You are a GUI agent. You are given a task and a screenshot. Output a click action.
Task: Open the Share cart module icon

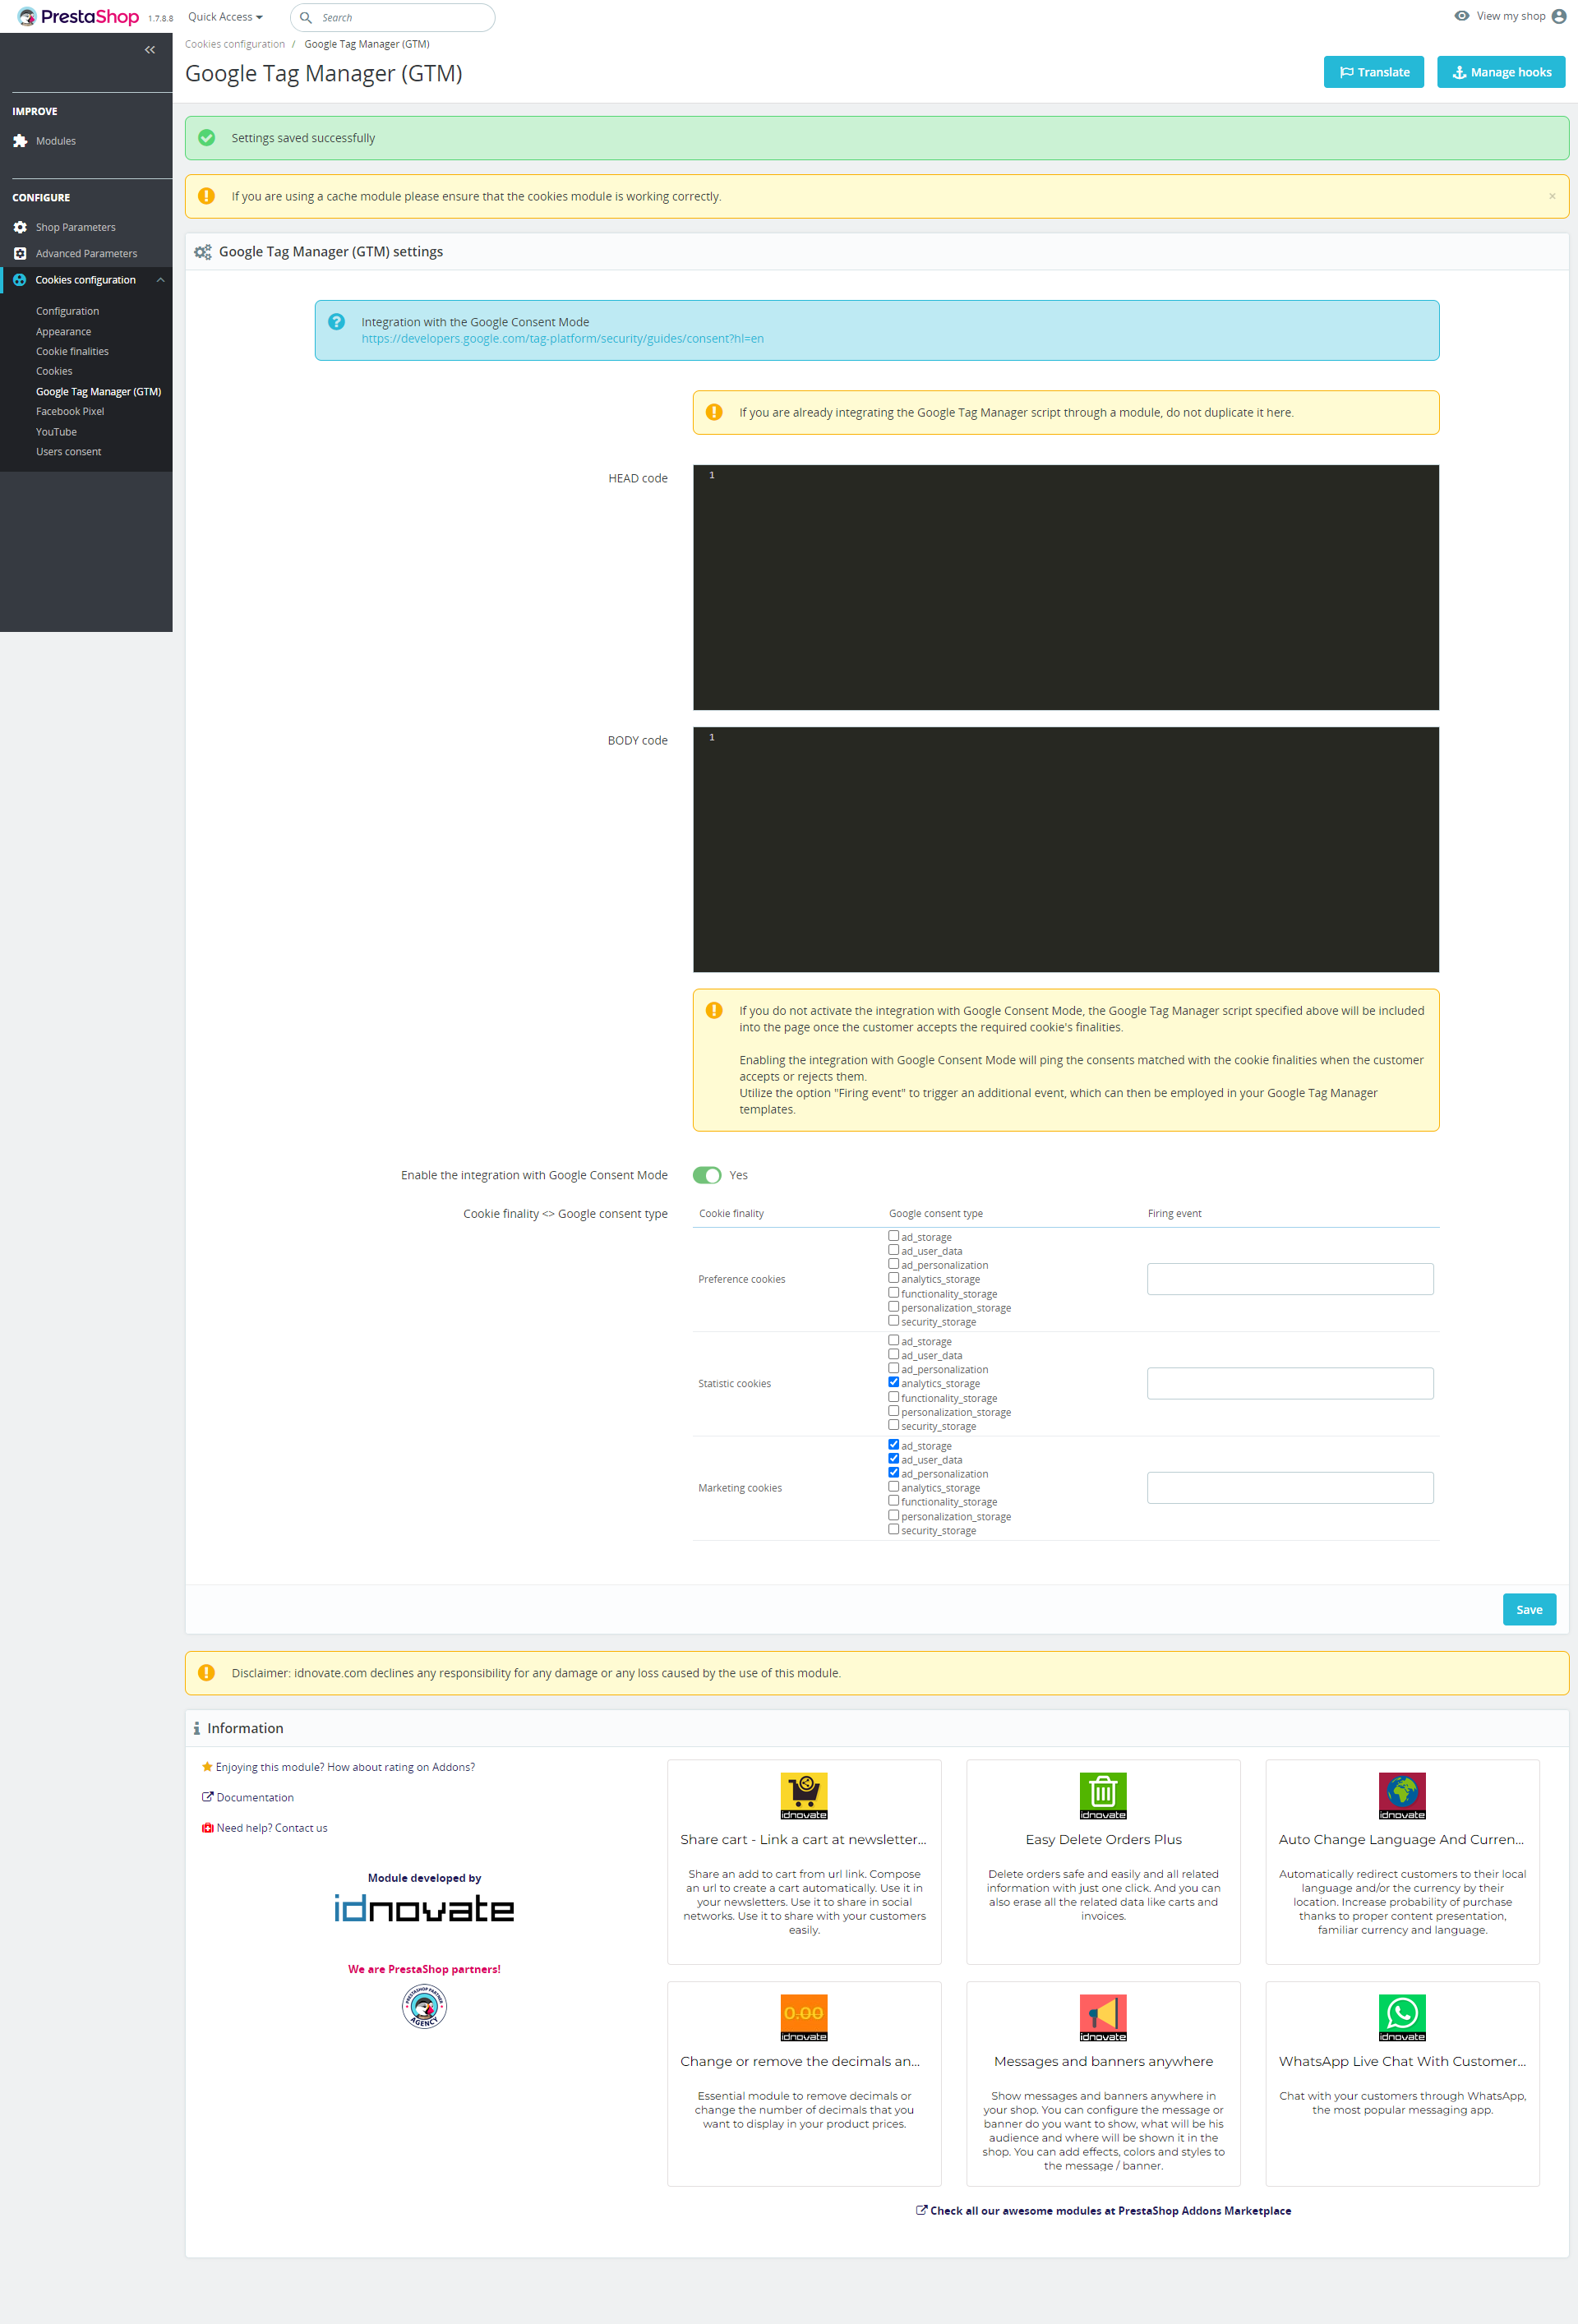click(x=803, y=1795)
